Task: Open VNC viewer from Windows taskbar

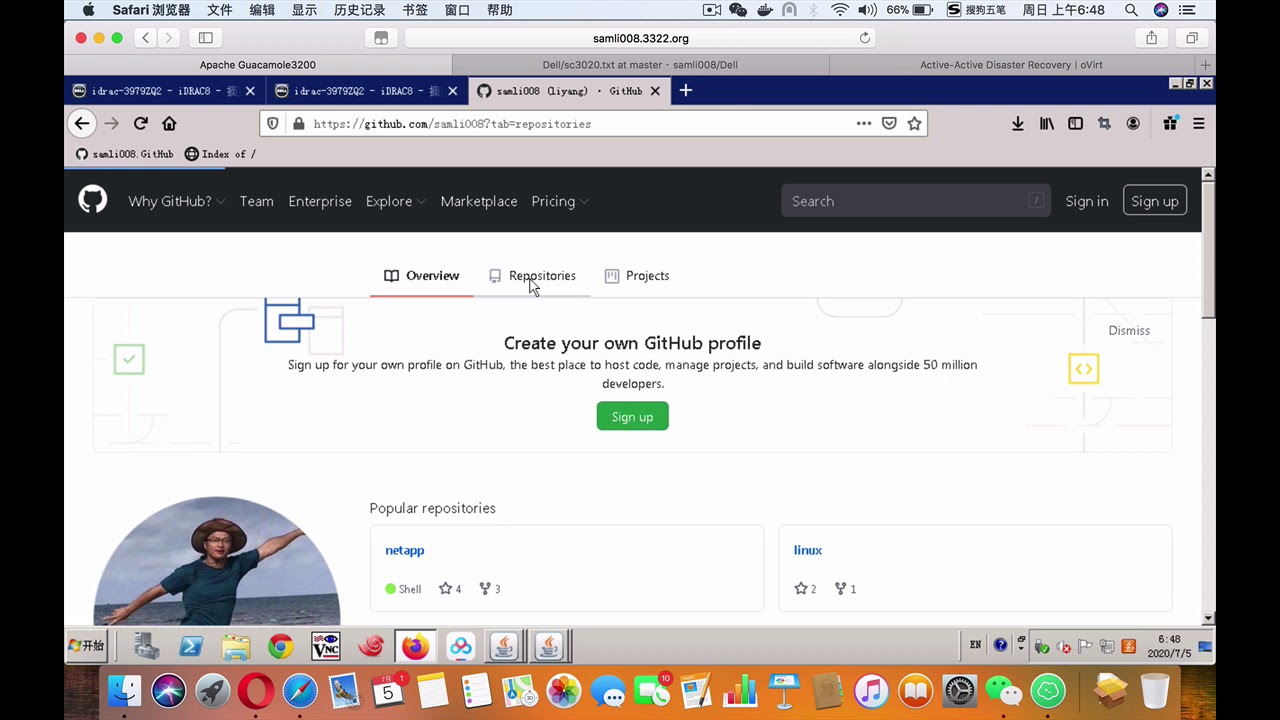Action: point(326,647)
